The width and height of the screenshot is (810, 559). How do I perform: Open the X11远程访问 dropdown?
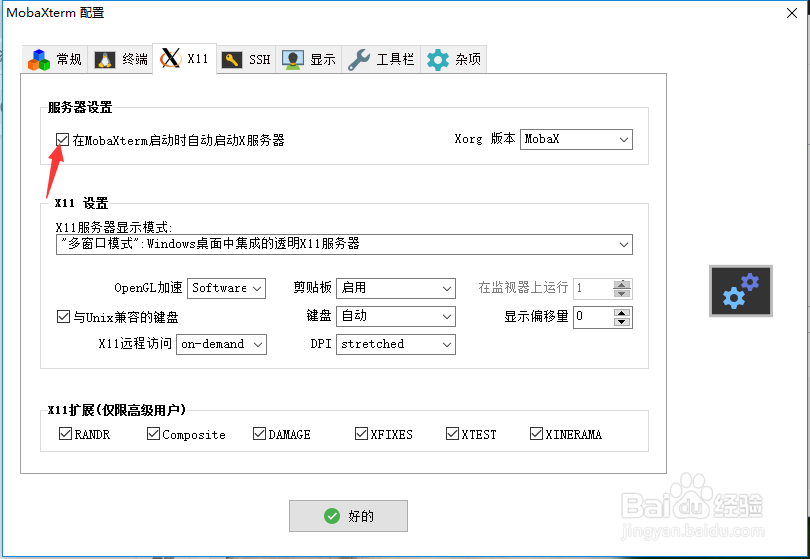[221, 345]
